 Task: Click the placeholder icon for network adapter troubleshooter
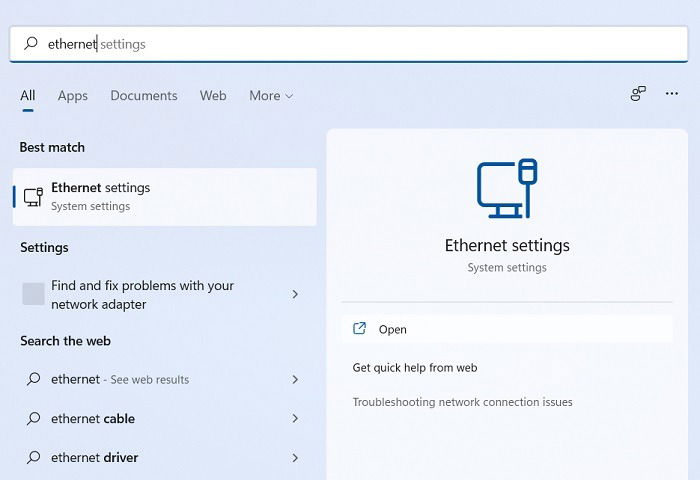click(33, 294)
